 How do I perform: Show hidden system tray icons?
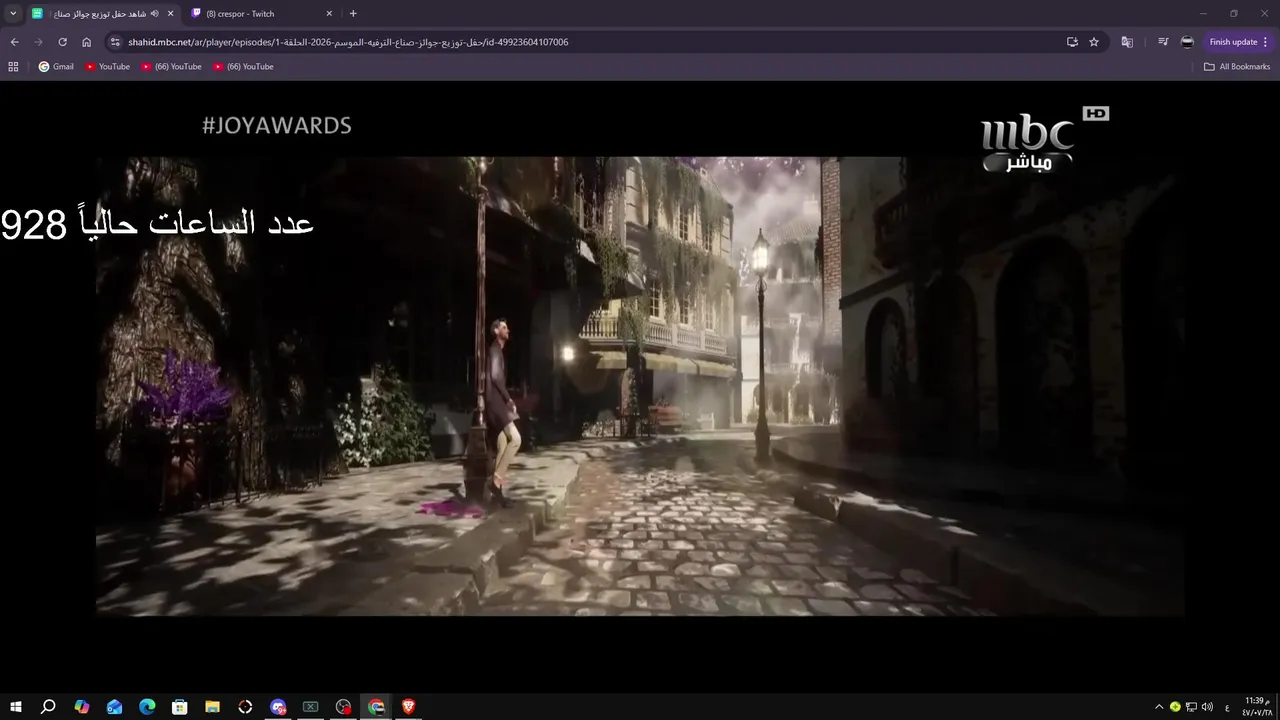pyautogui.click(x=1159, y=707)
